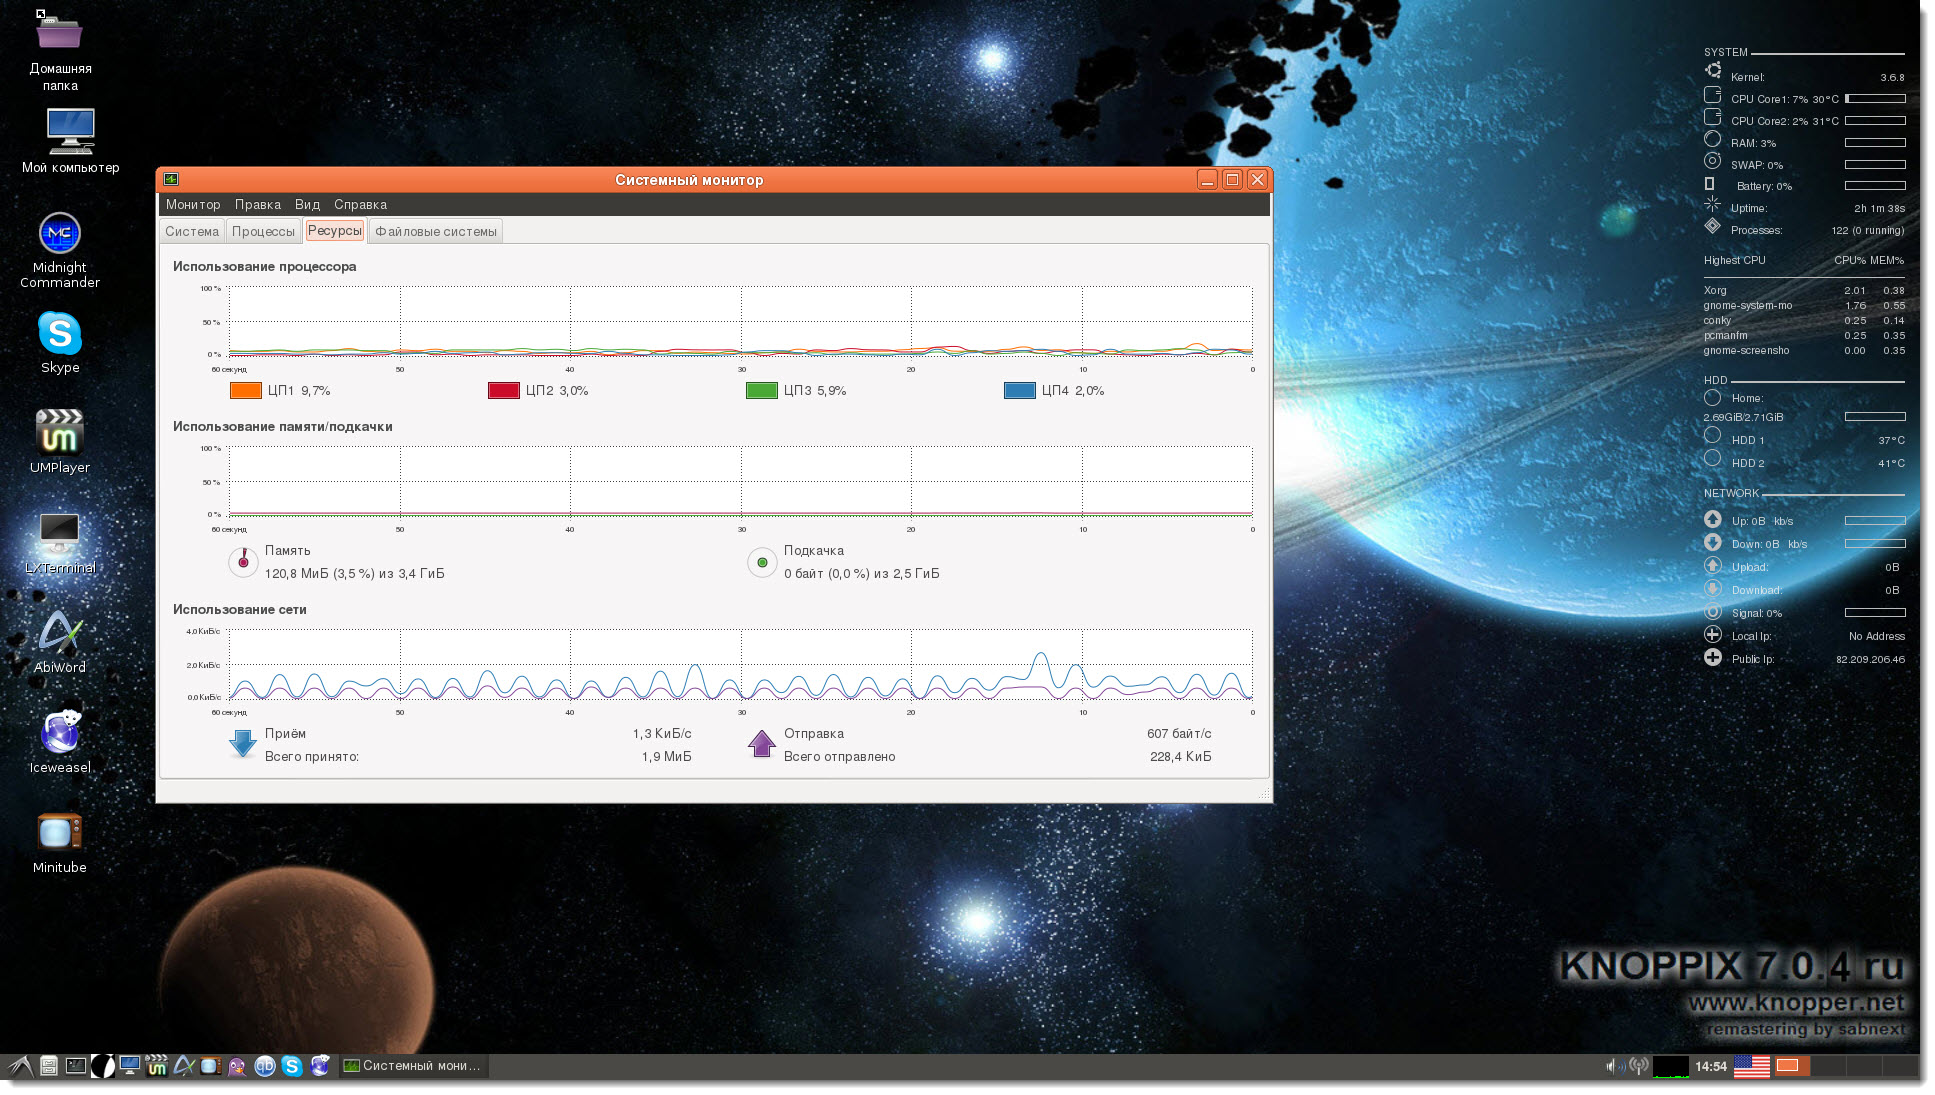Screen dimensions: 1935x1095
Task: Change the green ЦП3 color swatch
Action: click(762, 391)
